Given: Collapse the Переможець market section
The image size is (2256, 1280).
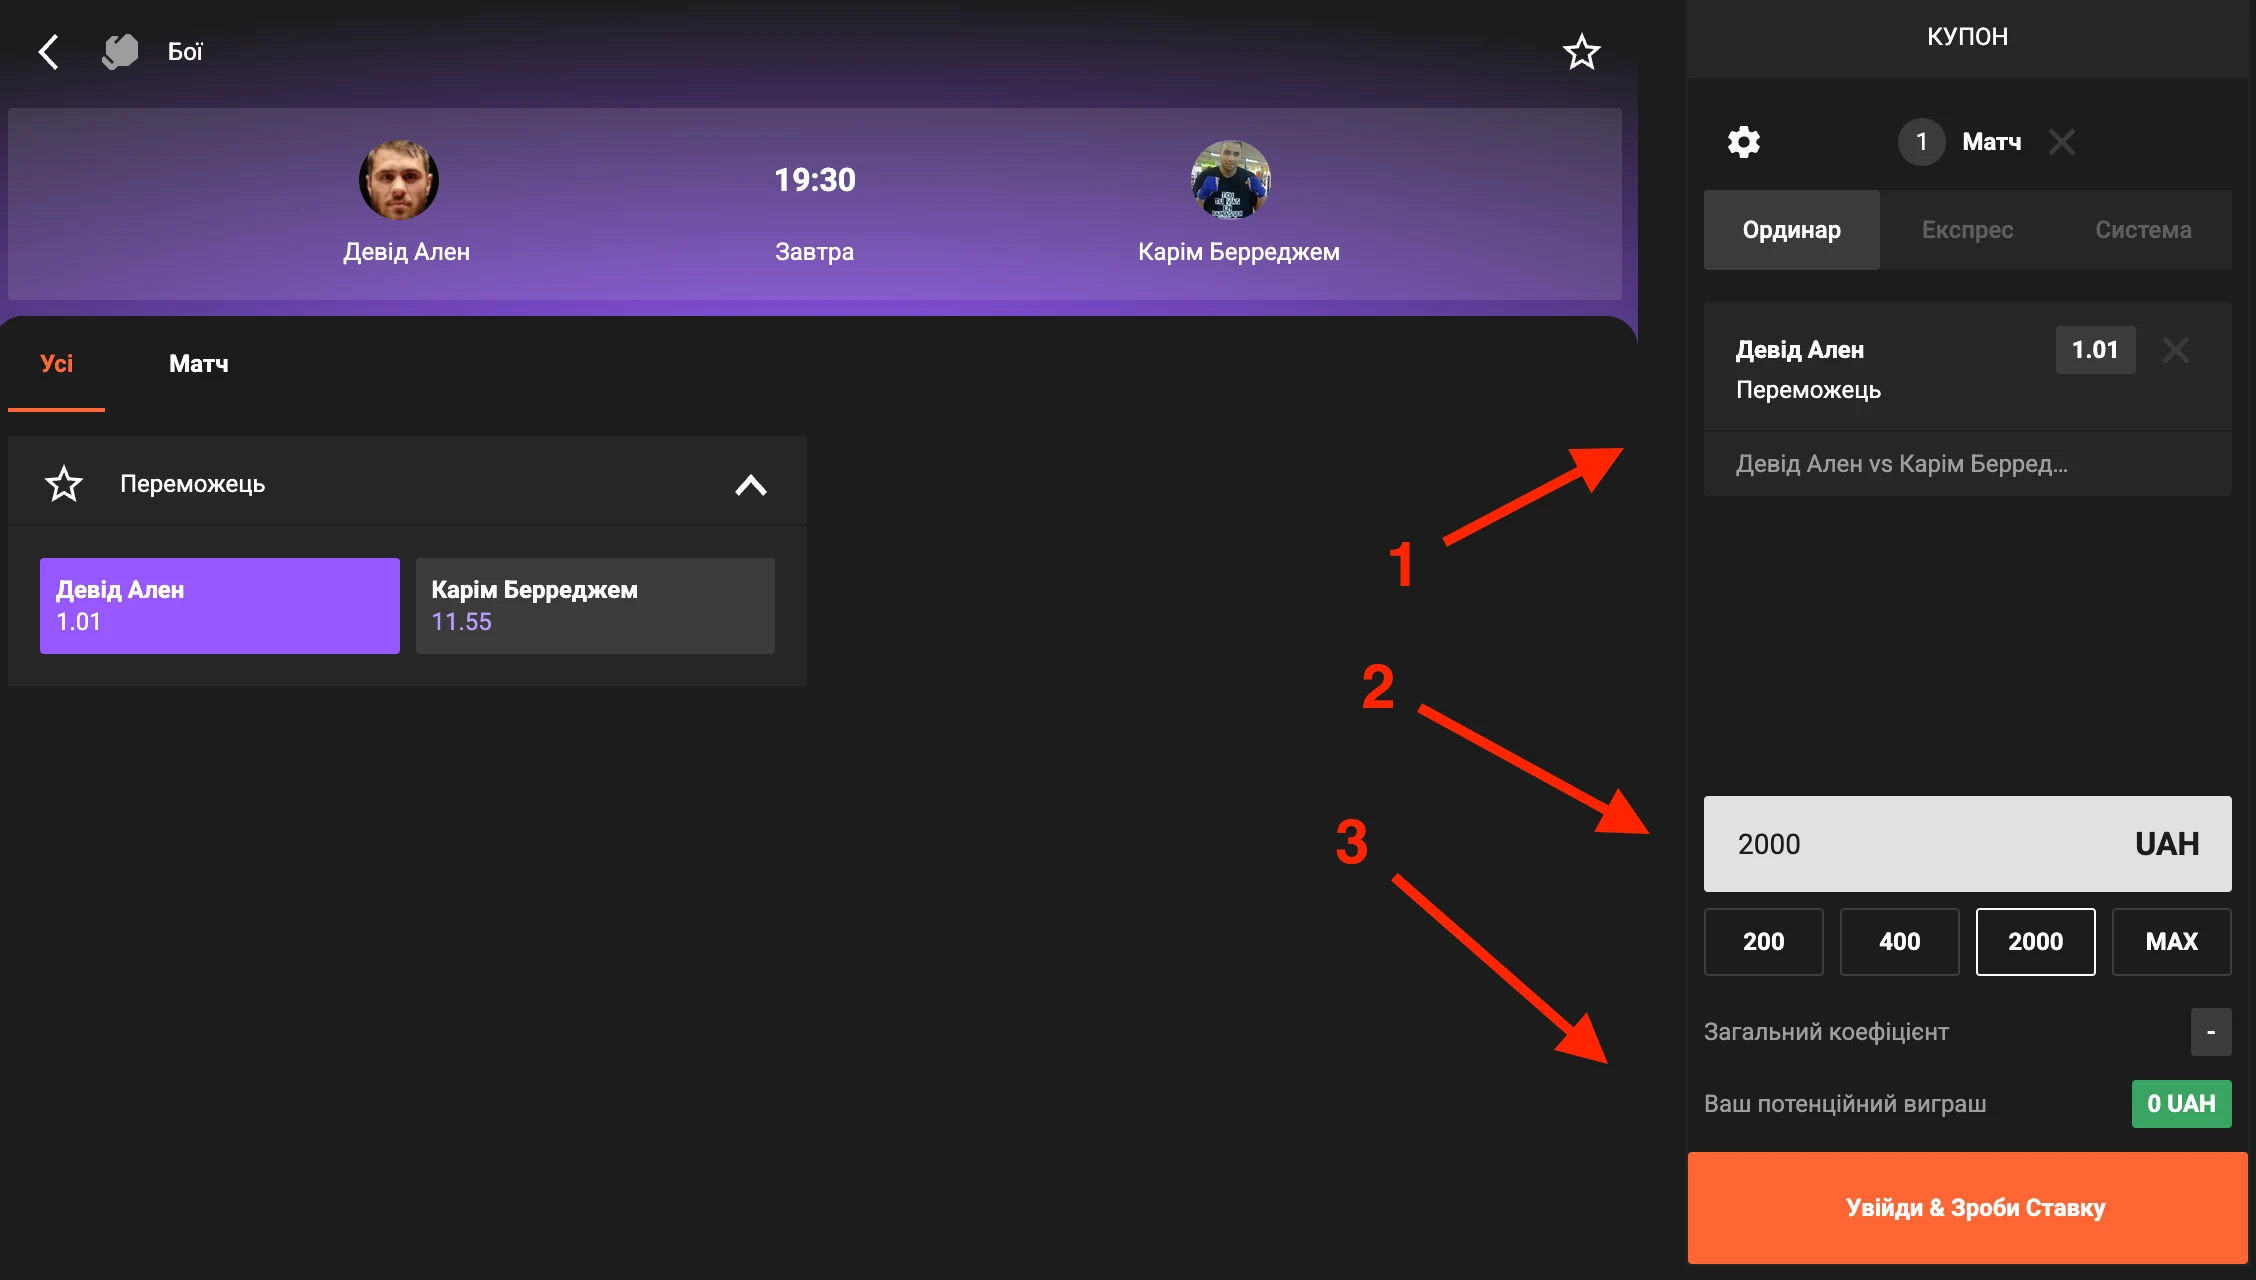Looking at the screenshot, I should [750, 485].
